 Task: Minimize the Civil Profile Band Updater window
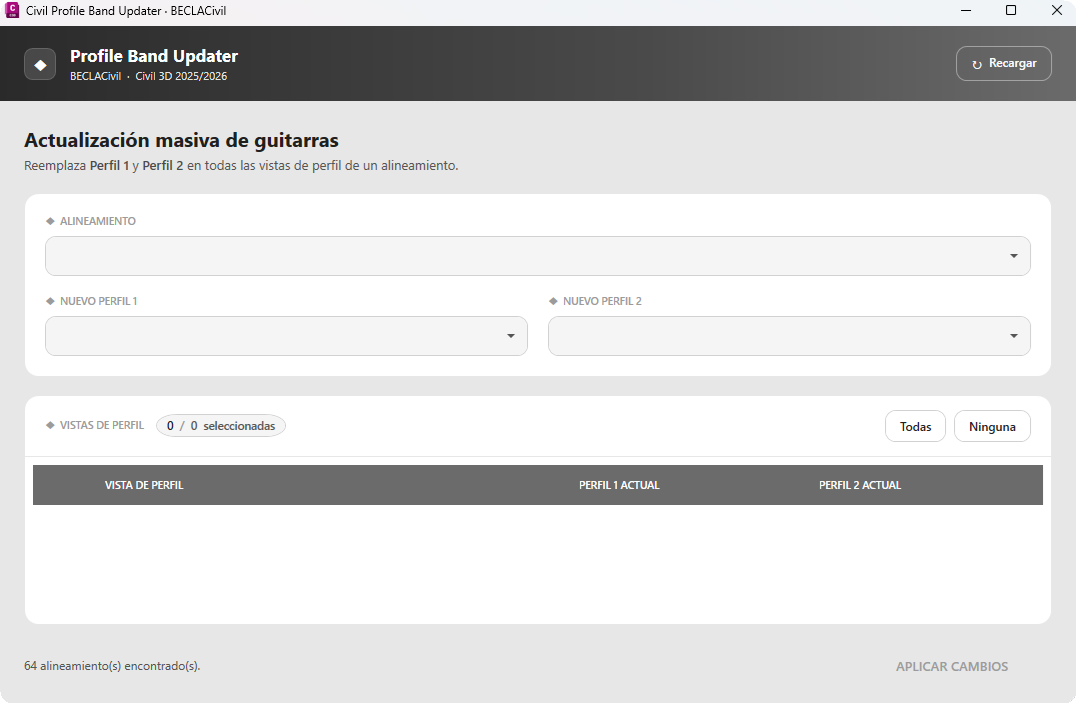point(966,10)
